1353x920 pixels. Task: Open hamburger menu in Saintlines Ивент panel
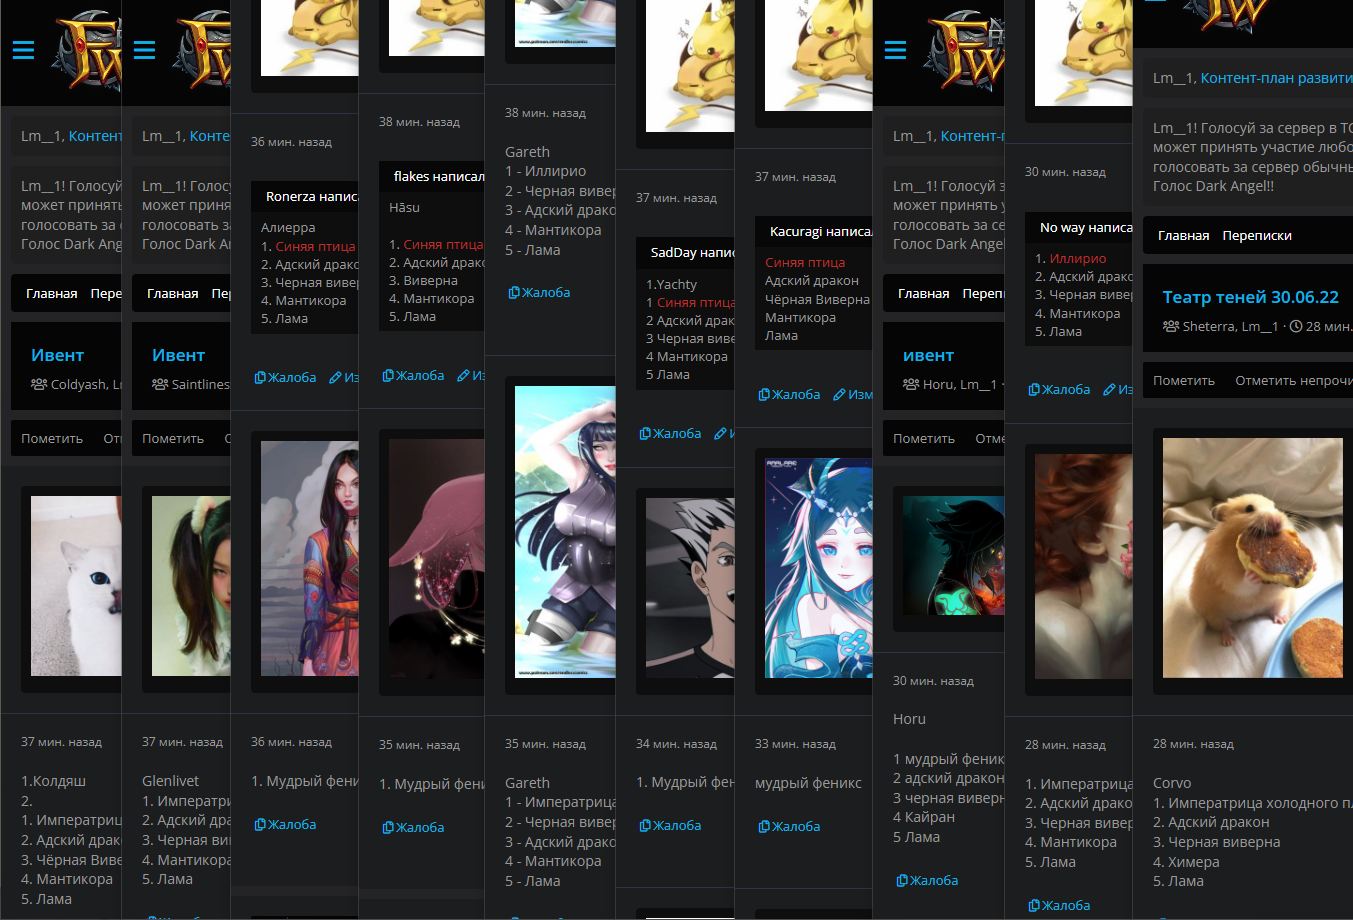click(144, 50)
